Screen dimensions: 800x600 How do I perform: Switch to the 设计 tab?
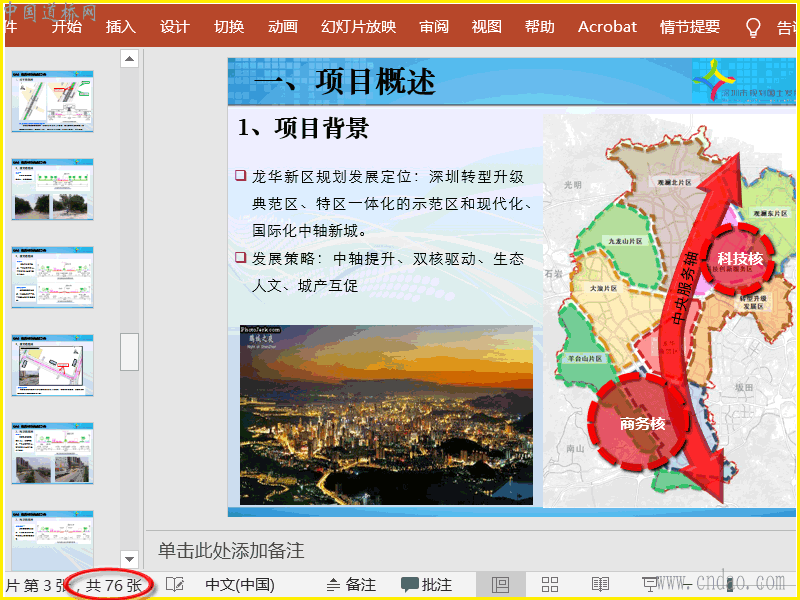174,27
